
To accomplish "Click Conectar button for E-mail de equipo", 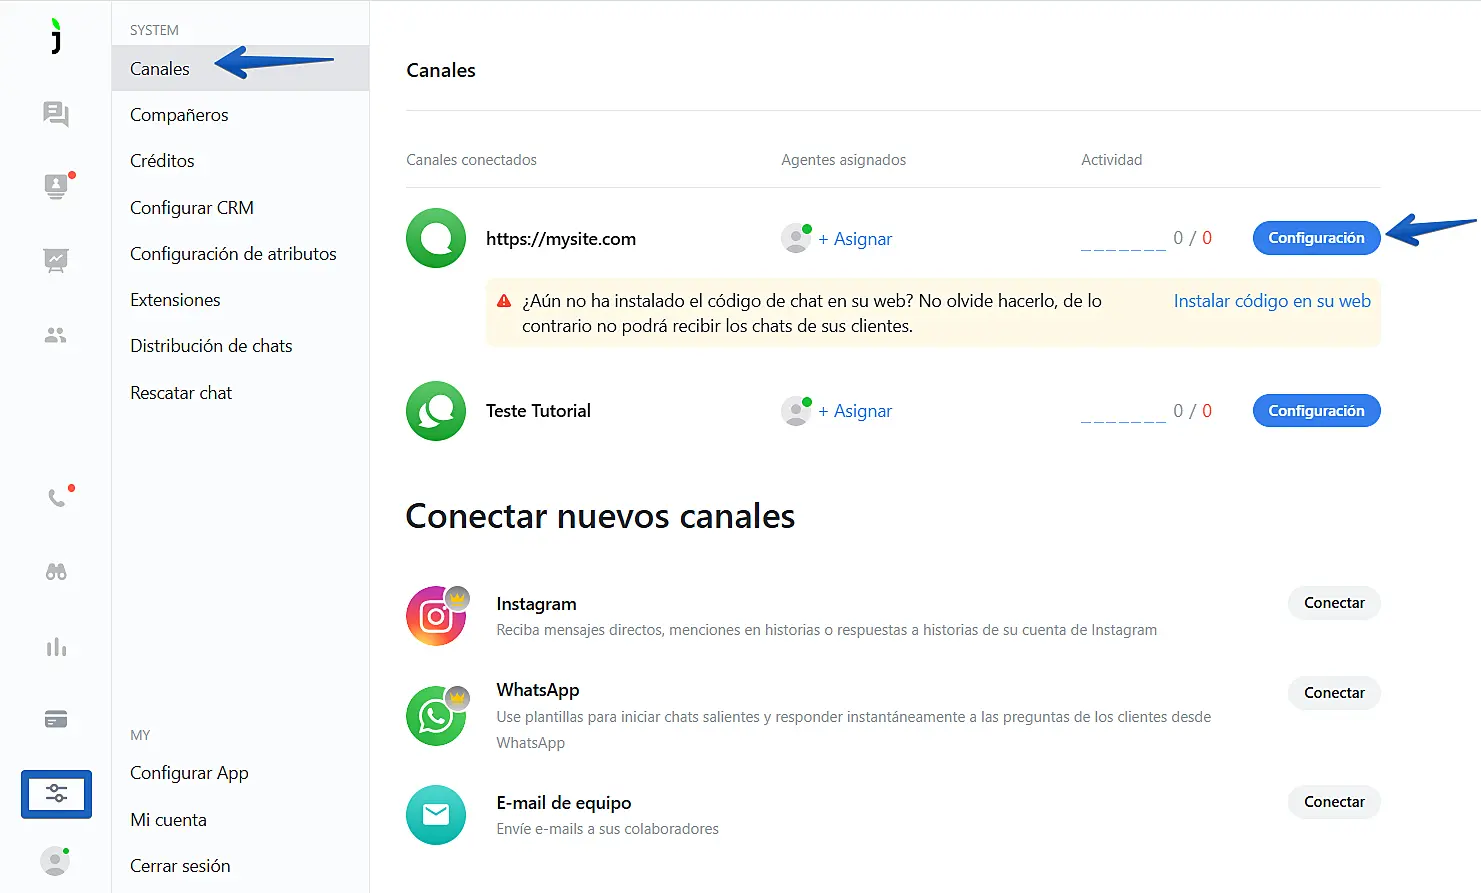I will point(1334,802).
